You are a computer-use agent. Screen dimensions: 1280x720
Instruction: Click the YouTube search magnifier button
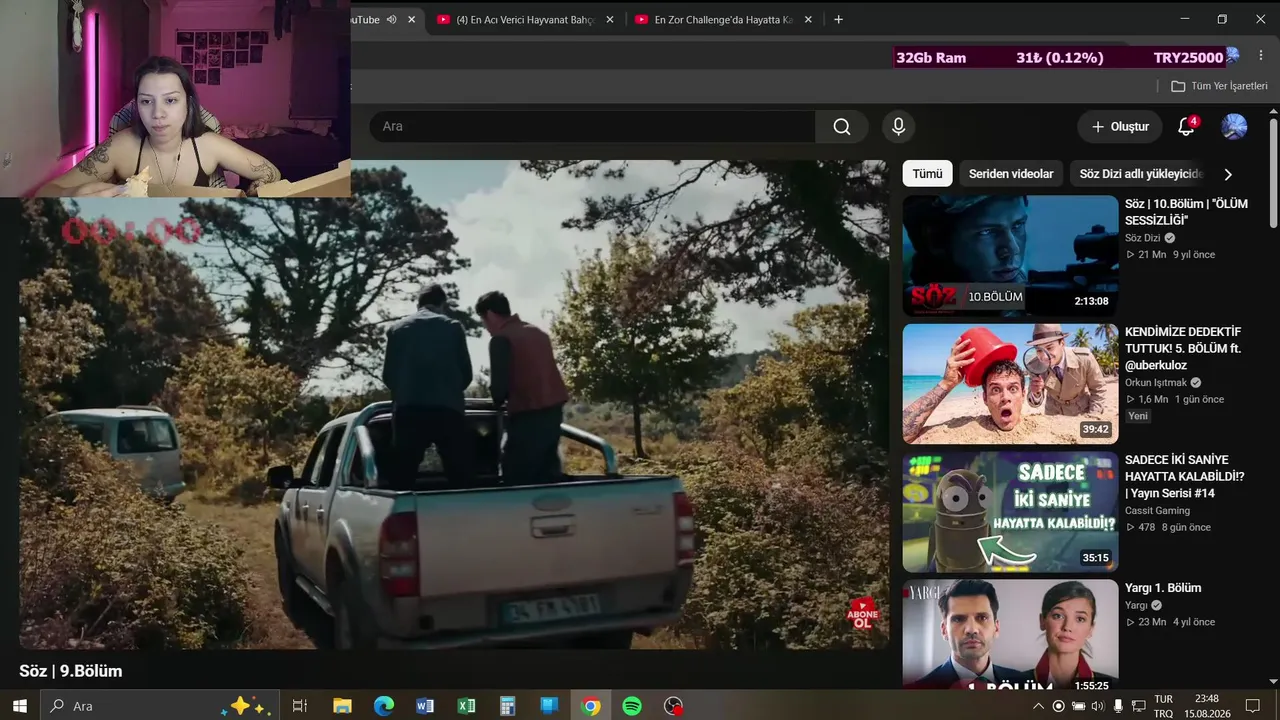pos(842,127)
